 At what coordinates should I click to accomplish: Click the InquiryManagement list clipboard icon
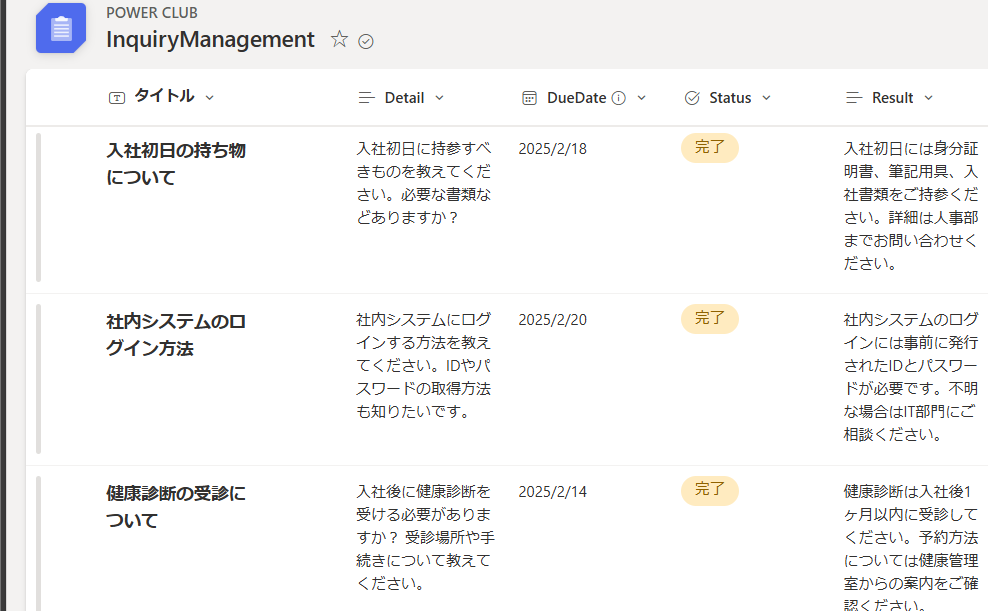(61, 28)
